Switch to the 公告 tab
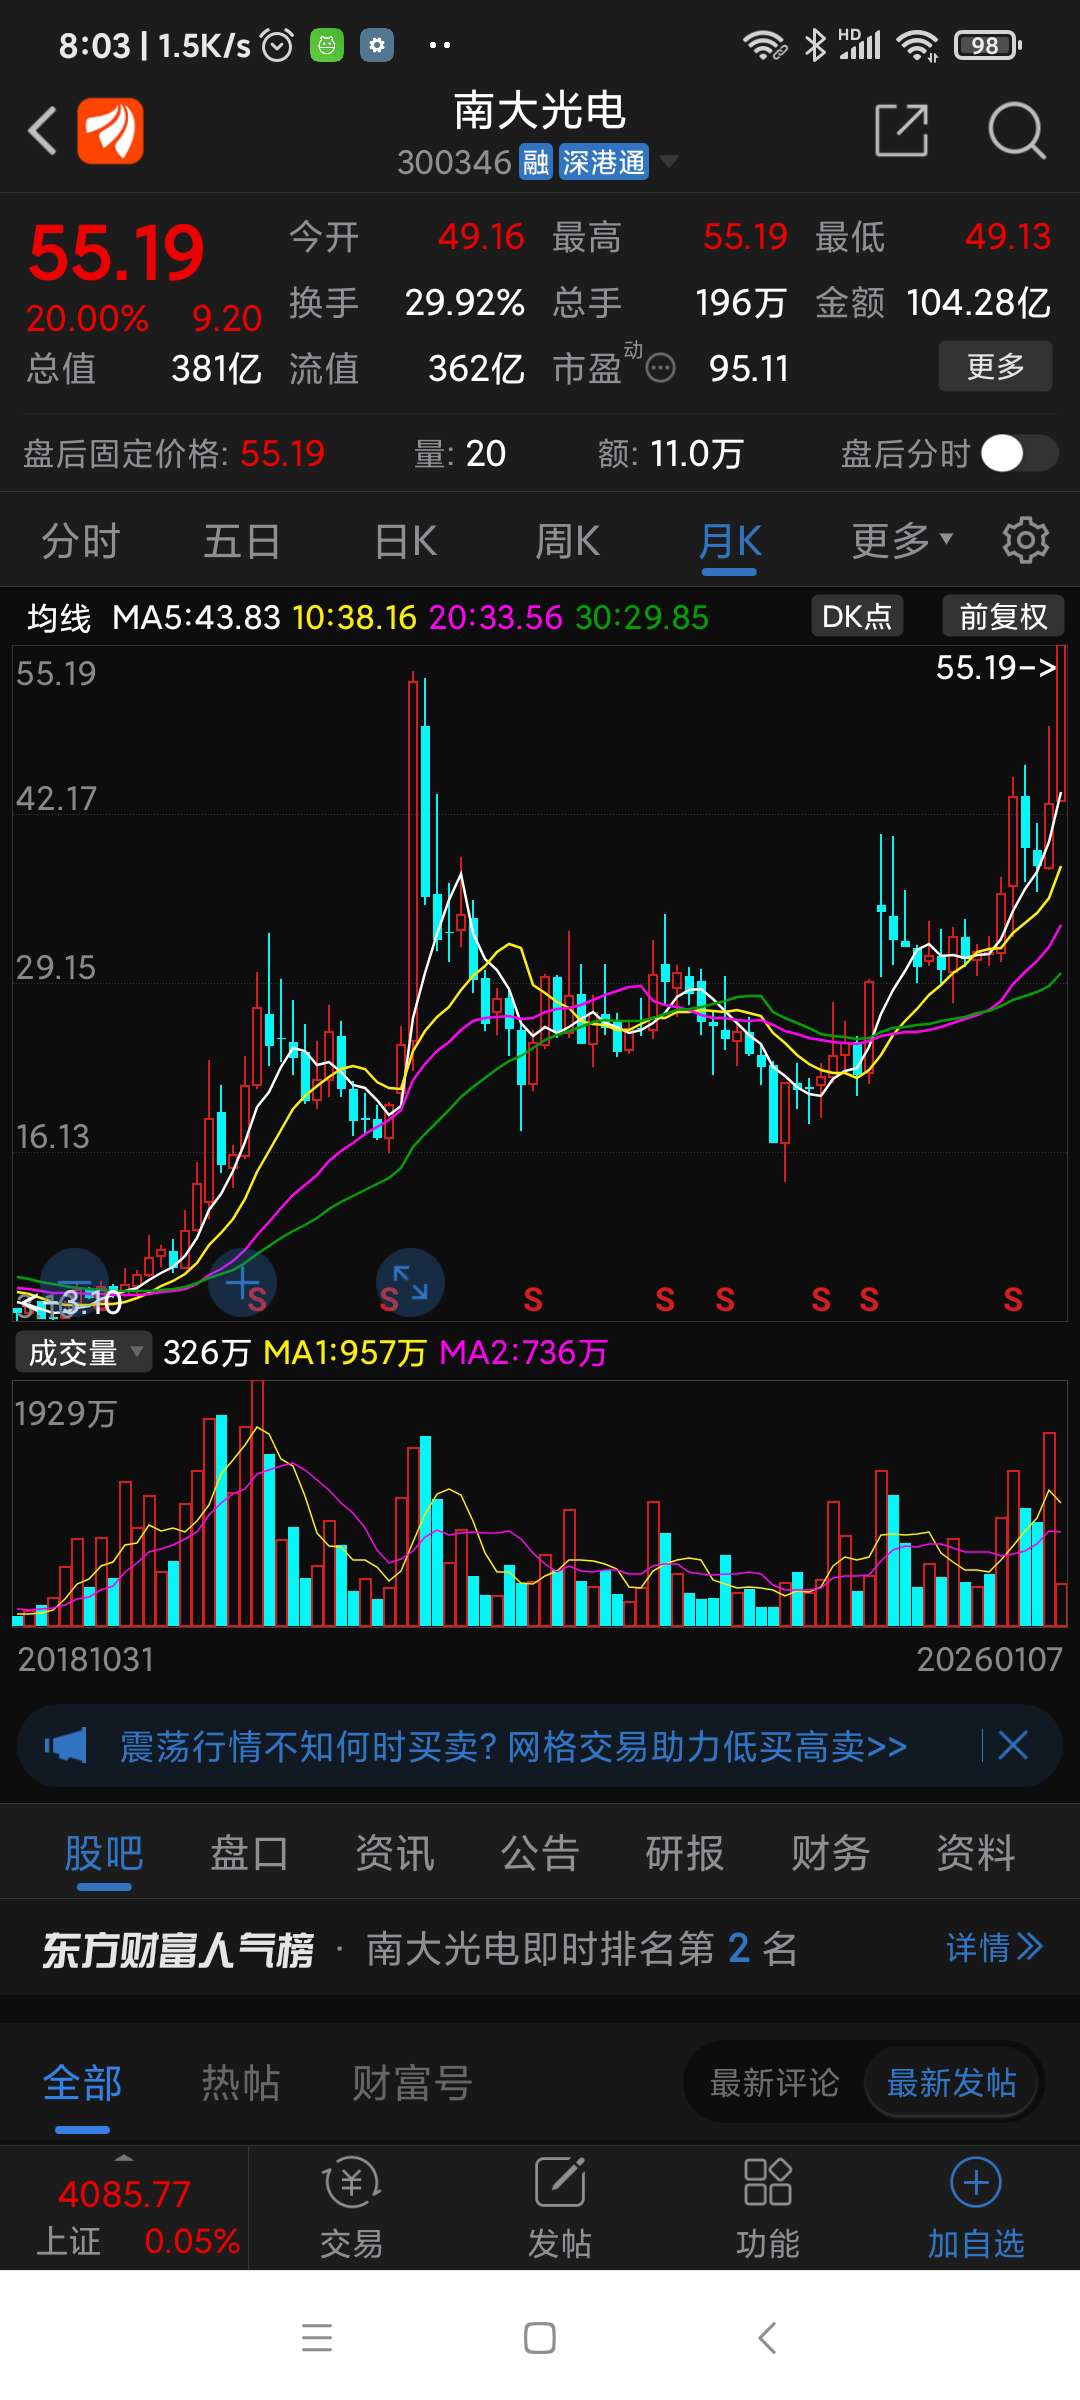This screenshot has width=1080, height=2400. click(x=540, y=1853)
